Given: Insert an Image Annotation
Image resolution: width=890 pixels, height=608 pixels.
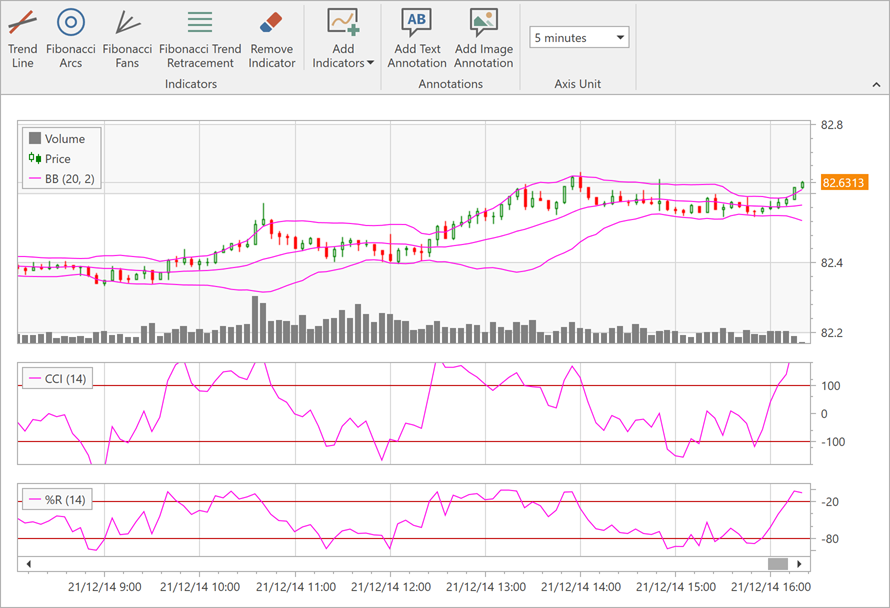Looking at the screenshot, I should click(x=484, y=39).
